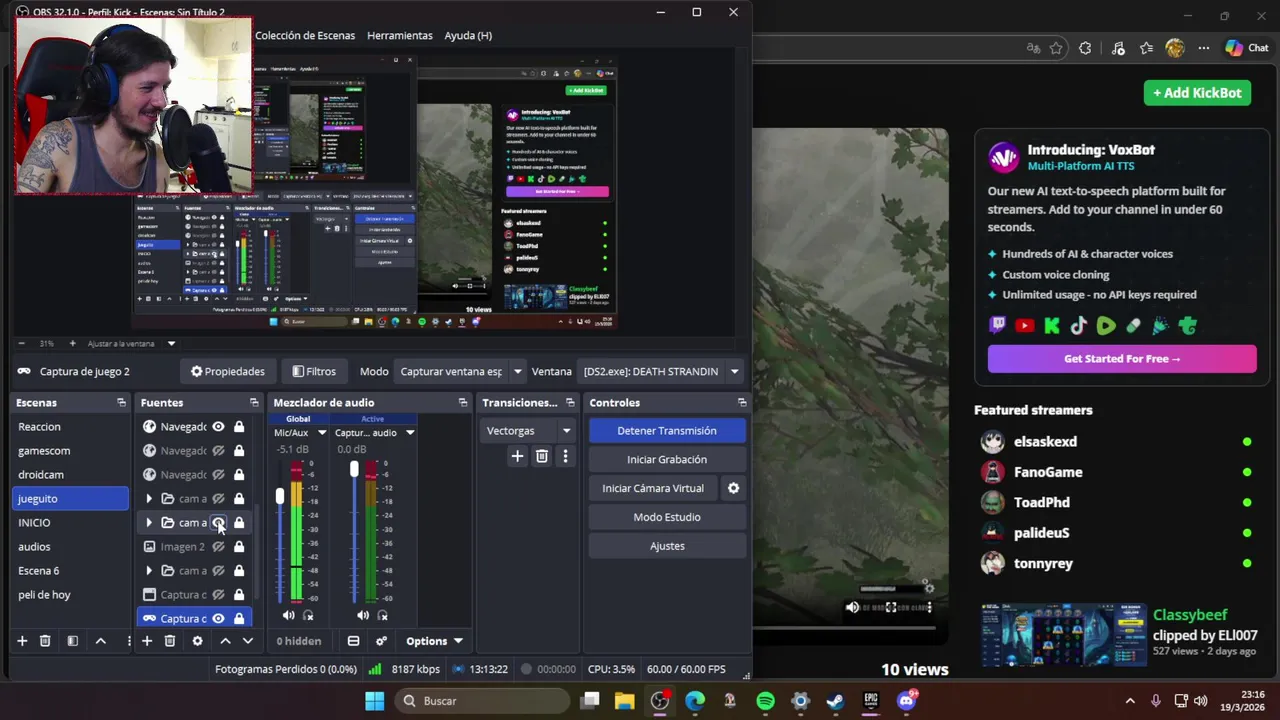Open source properties gear in the Fuentes toolbar
This screenshot has width=1280, height=720.
tap(197, 641)
